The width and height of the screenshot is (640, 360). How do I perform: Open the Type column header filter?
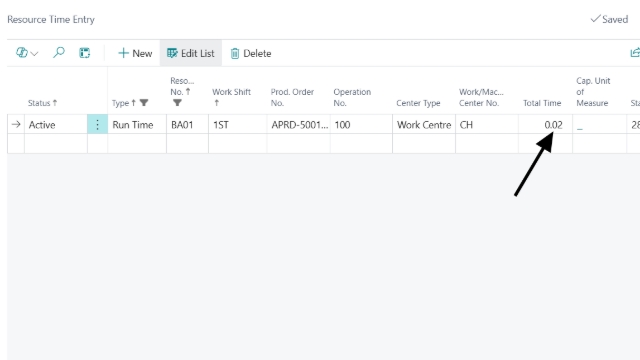pyautogui.click(x=144, y=103)
